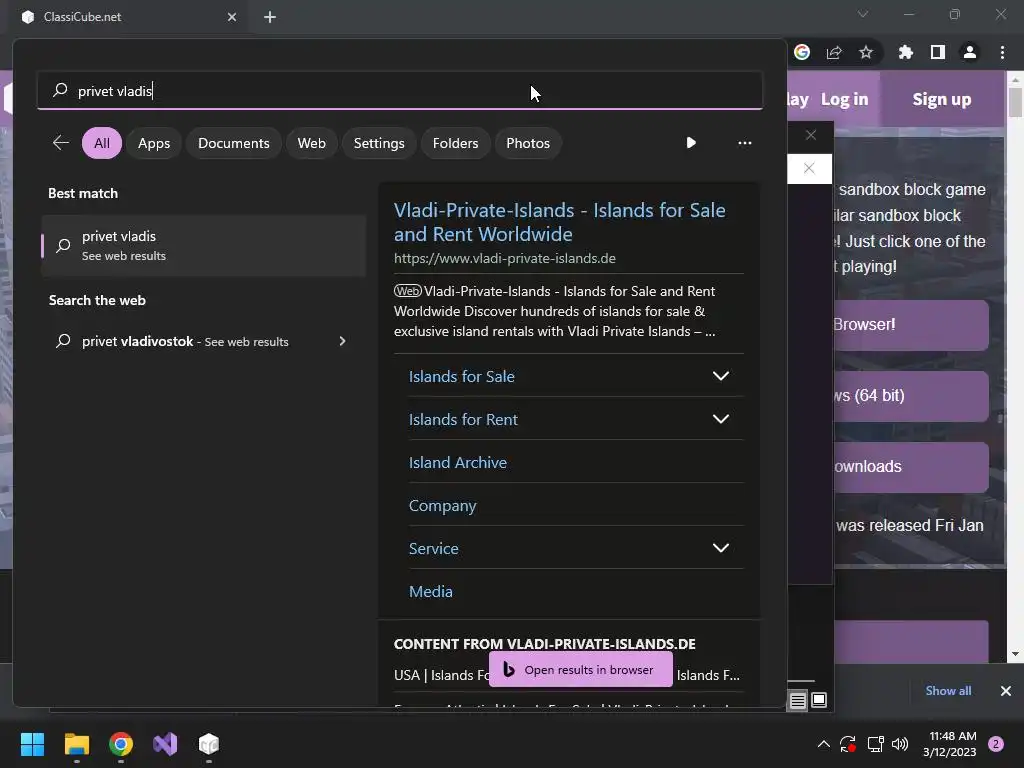Viewport: 1024px width, 768px height.
Task: Open the three-dot more options in search panel
Action: (x=744, y=143)
